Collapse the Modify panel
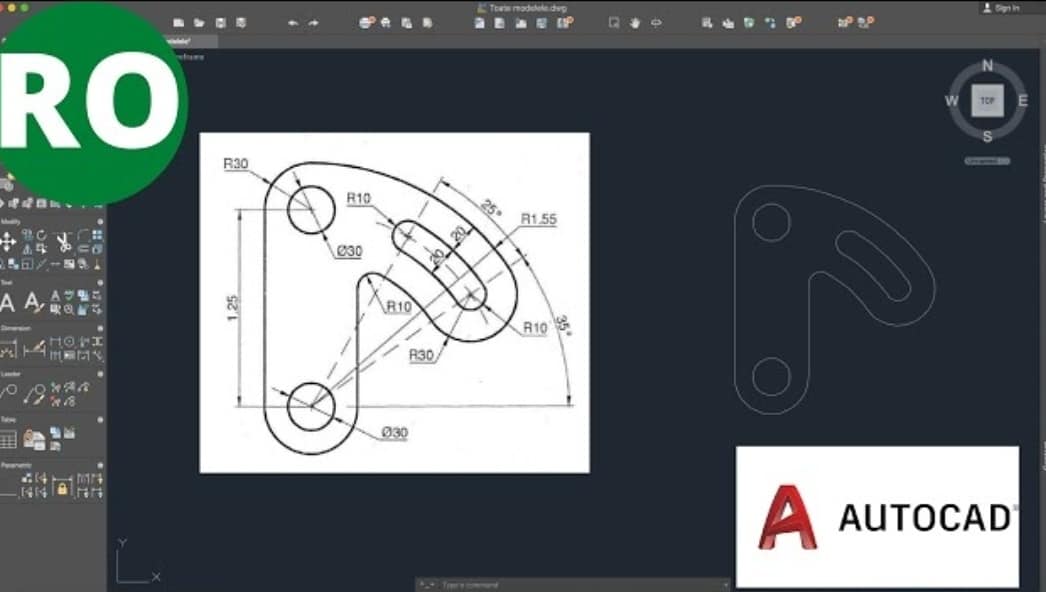 [100, 222]
